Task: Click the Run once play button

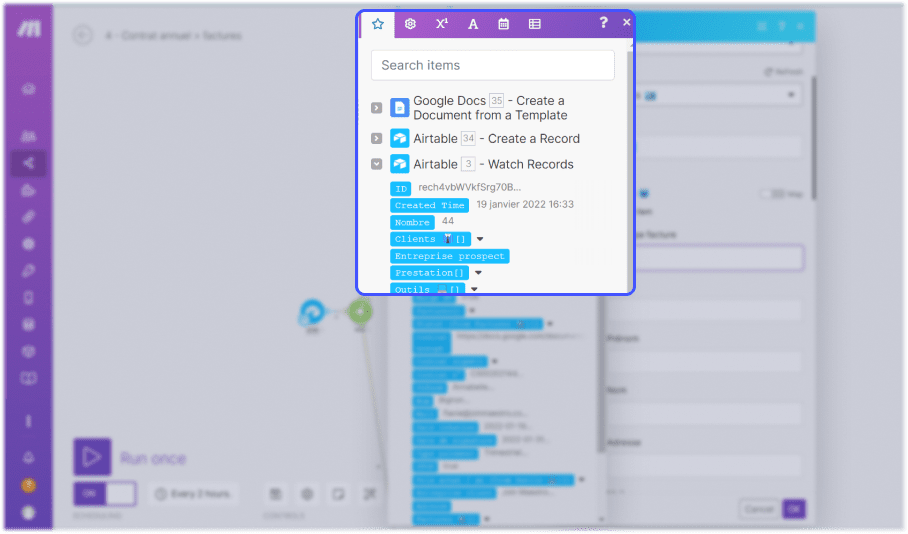Action: tap(92, 457)
